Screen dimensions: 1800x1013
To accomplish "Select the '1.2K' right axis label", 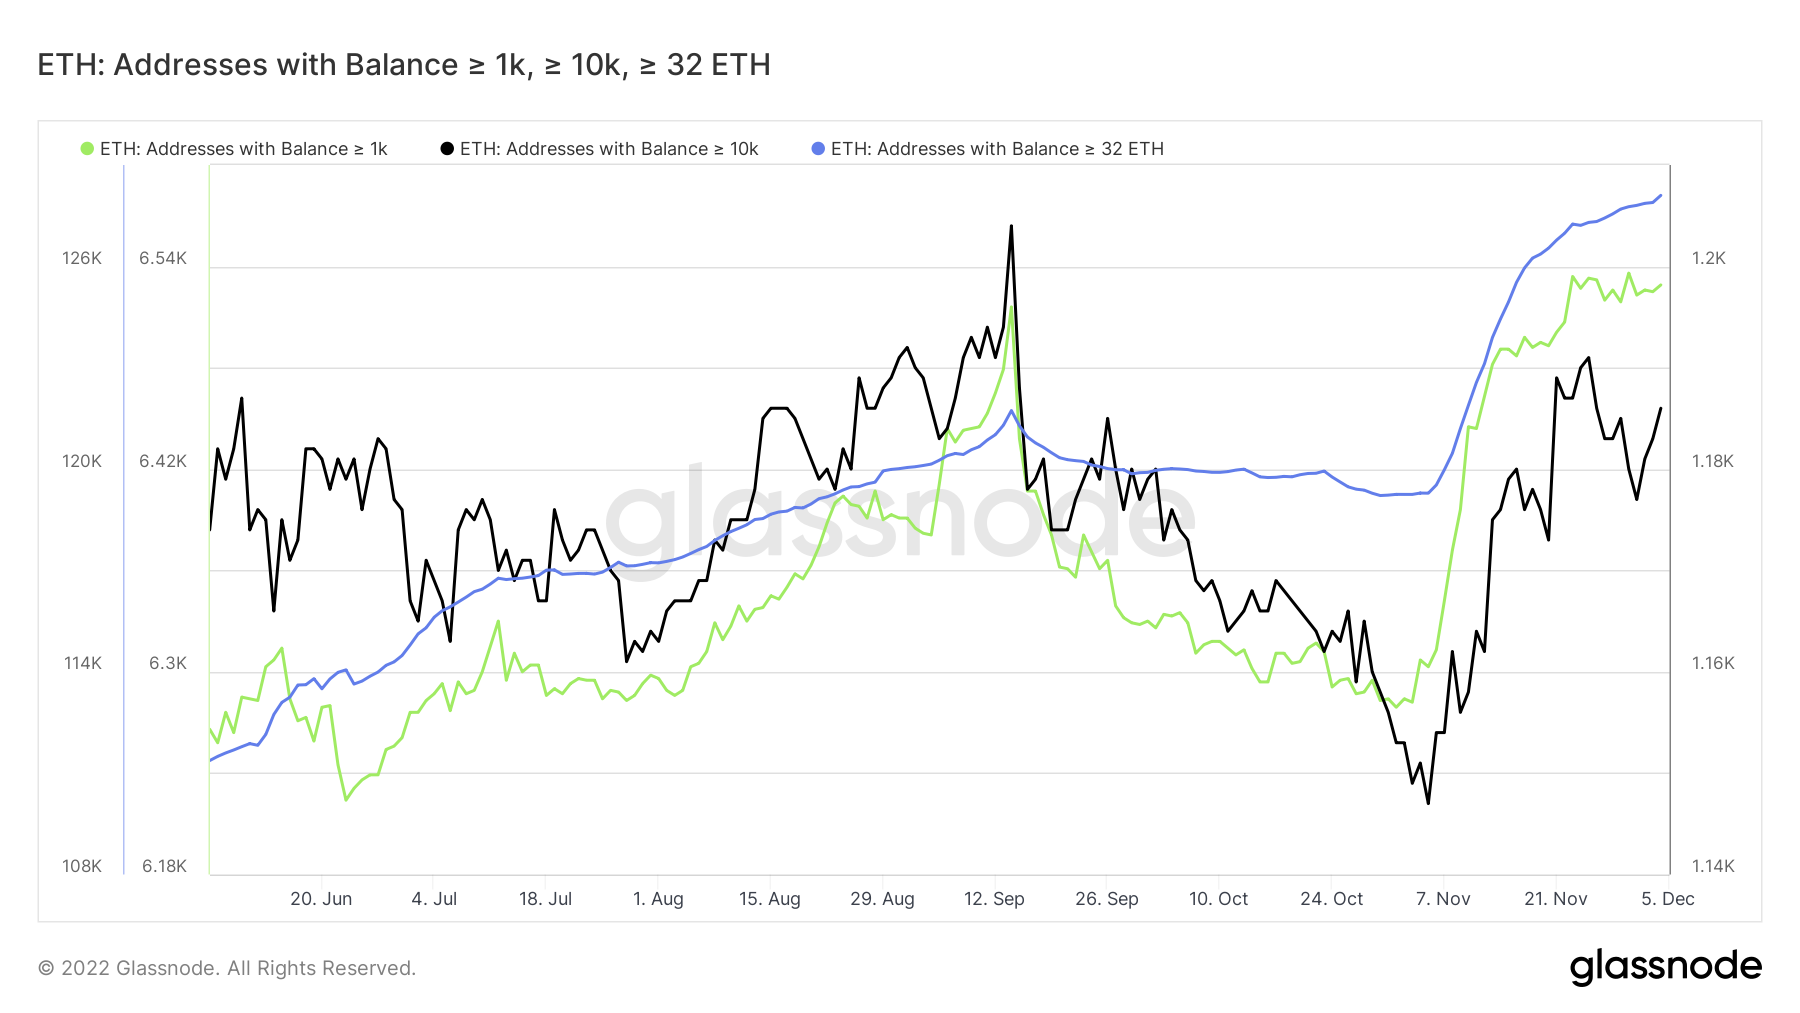I will tap(1709, 258).
